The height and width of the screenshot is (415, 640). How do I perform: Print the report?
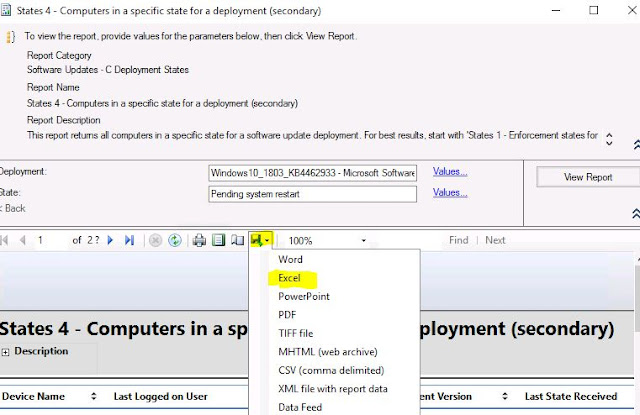pos(199,240)
